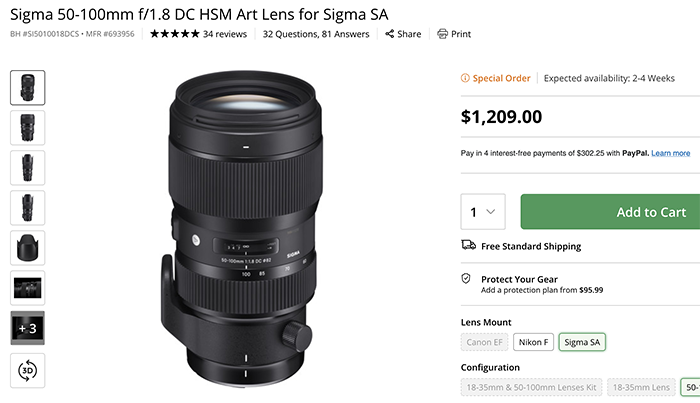Select the lens hood thumbnail
Image resolution: width=700 pixels, height=403 pixels.
[28, 247]
